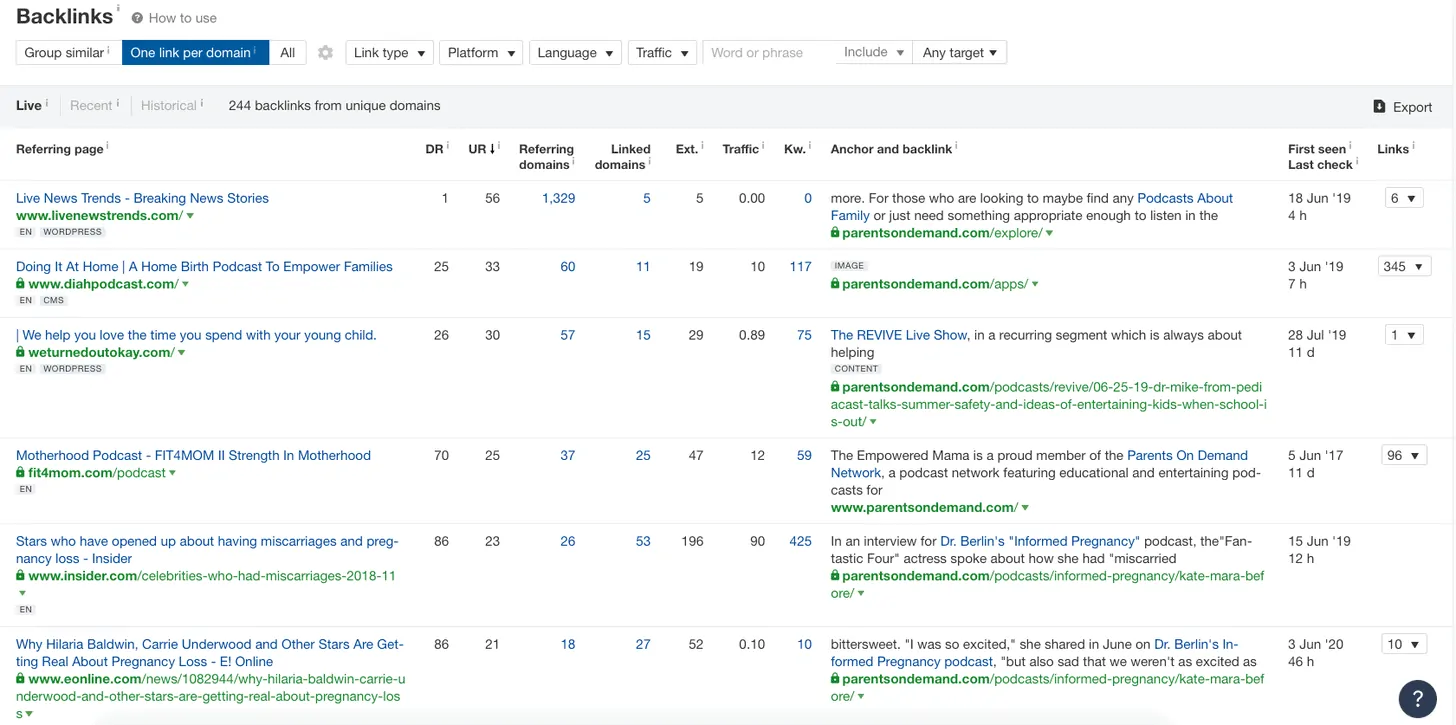
Task: Click the IMAGE tag in diahpodcast row
Action: pos(849,266)
